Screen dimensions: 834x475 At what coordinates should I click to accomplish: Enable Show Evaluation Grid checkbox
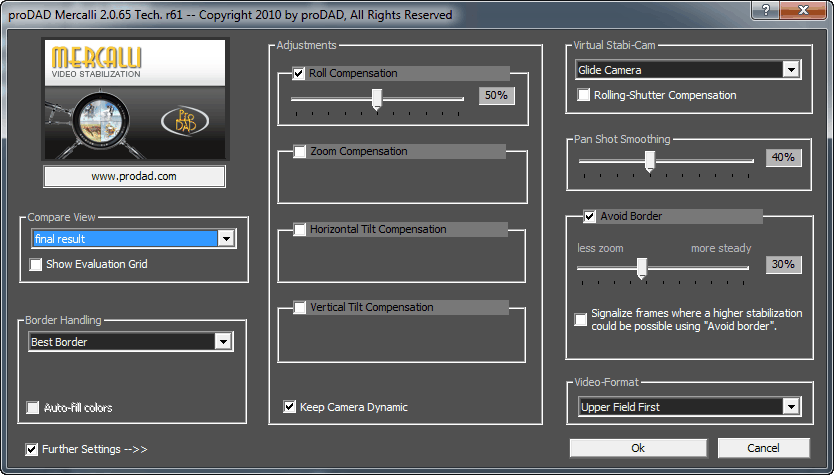click(36, 264)
